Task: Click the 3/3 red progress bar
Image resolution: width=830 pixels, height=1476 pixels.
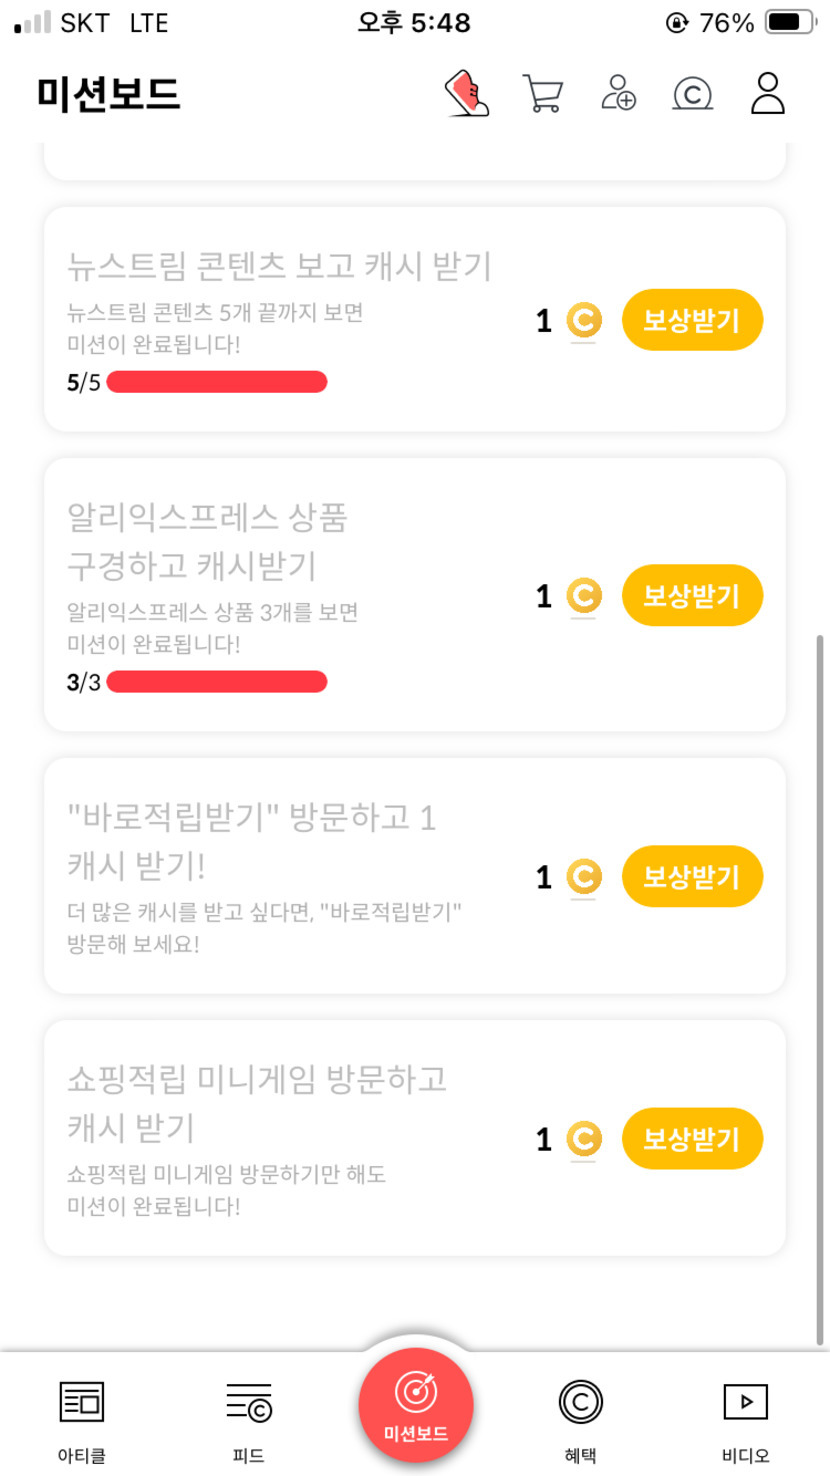Action: coord(216,682)
